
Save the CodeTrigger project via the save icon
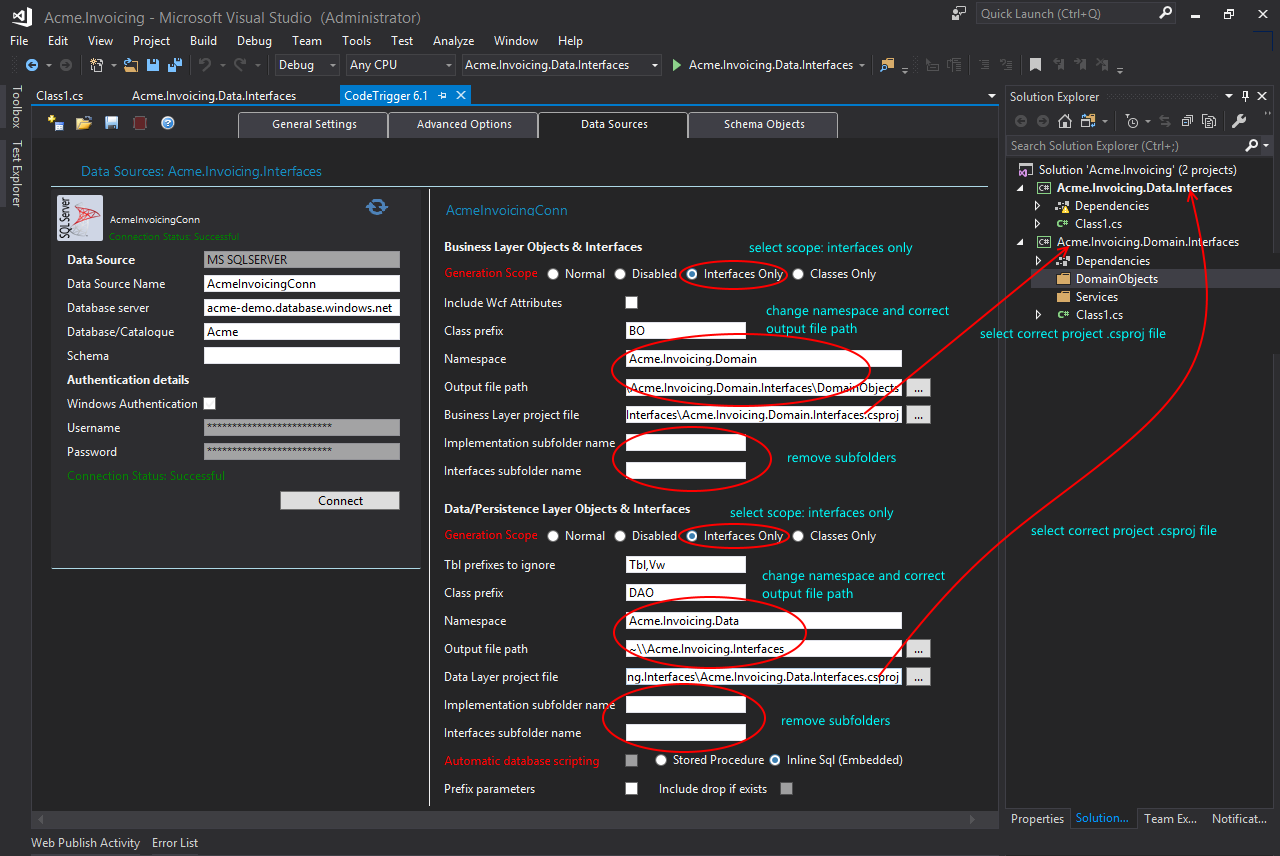pyautogui.click(x=111, y=122)
